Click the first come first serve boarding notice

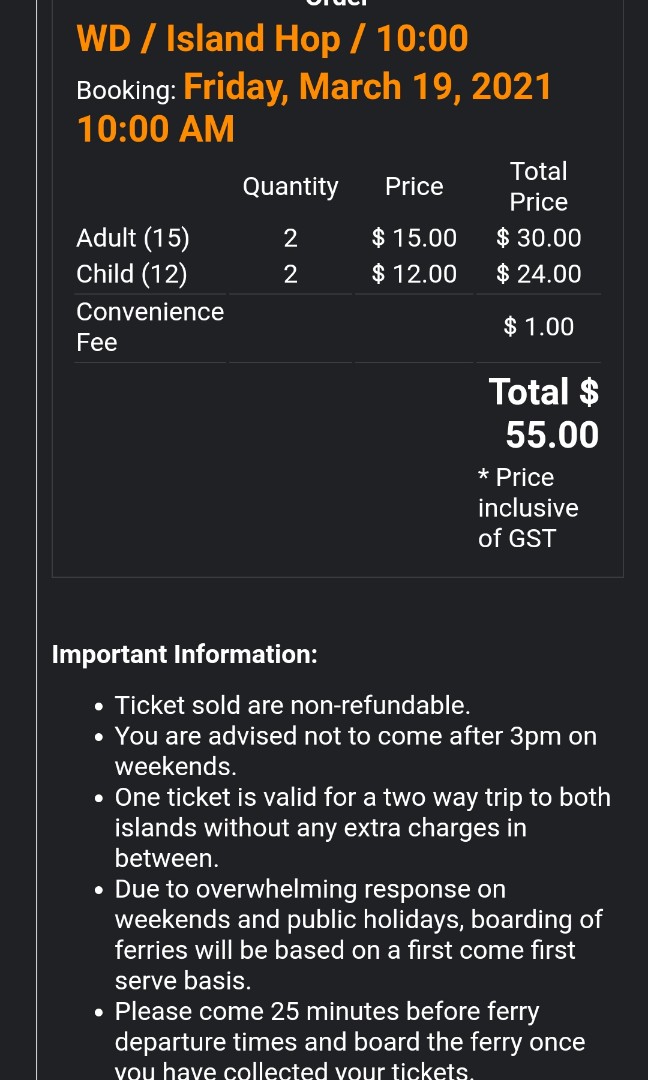[360, 935]
